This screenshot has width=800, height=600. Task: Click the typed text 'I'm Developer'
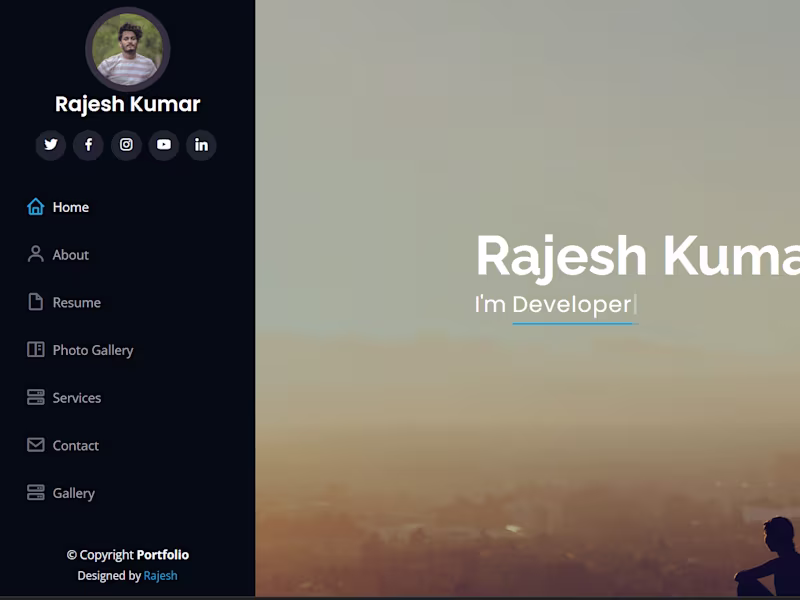[551, 306]
